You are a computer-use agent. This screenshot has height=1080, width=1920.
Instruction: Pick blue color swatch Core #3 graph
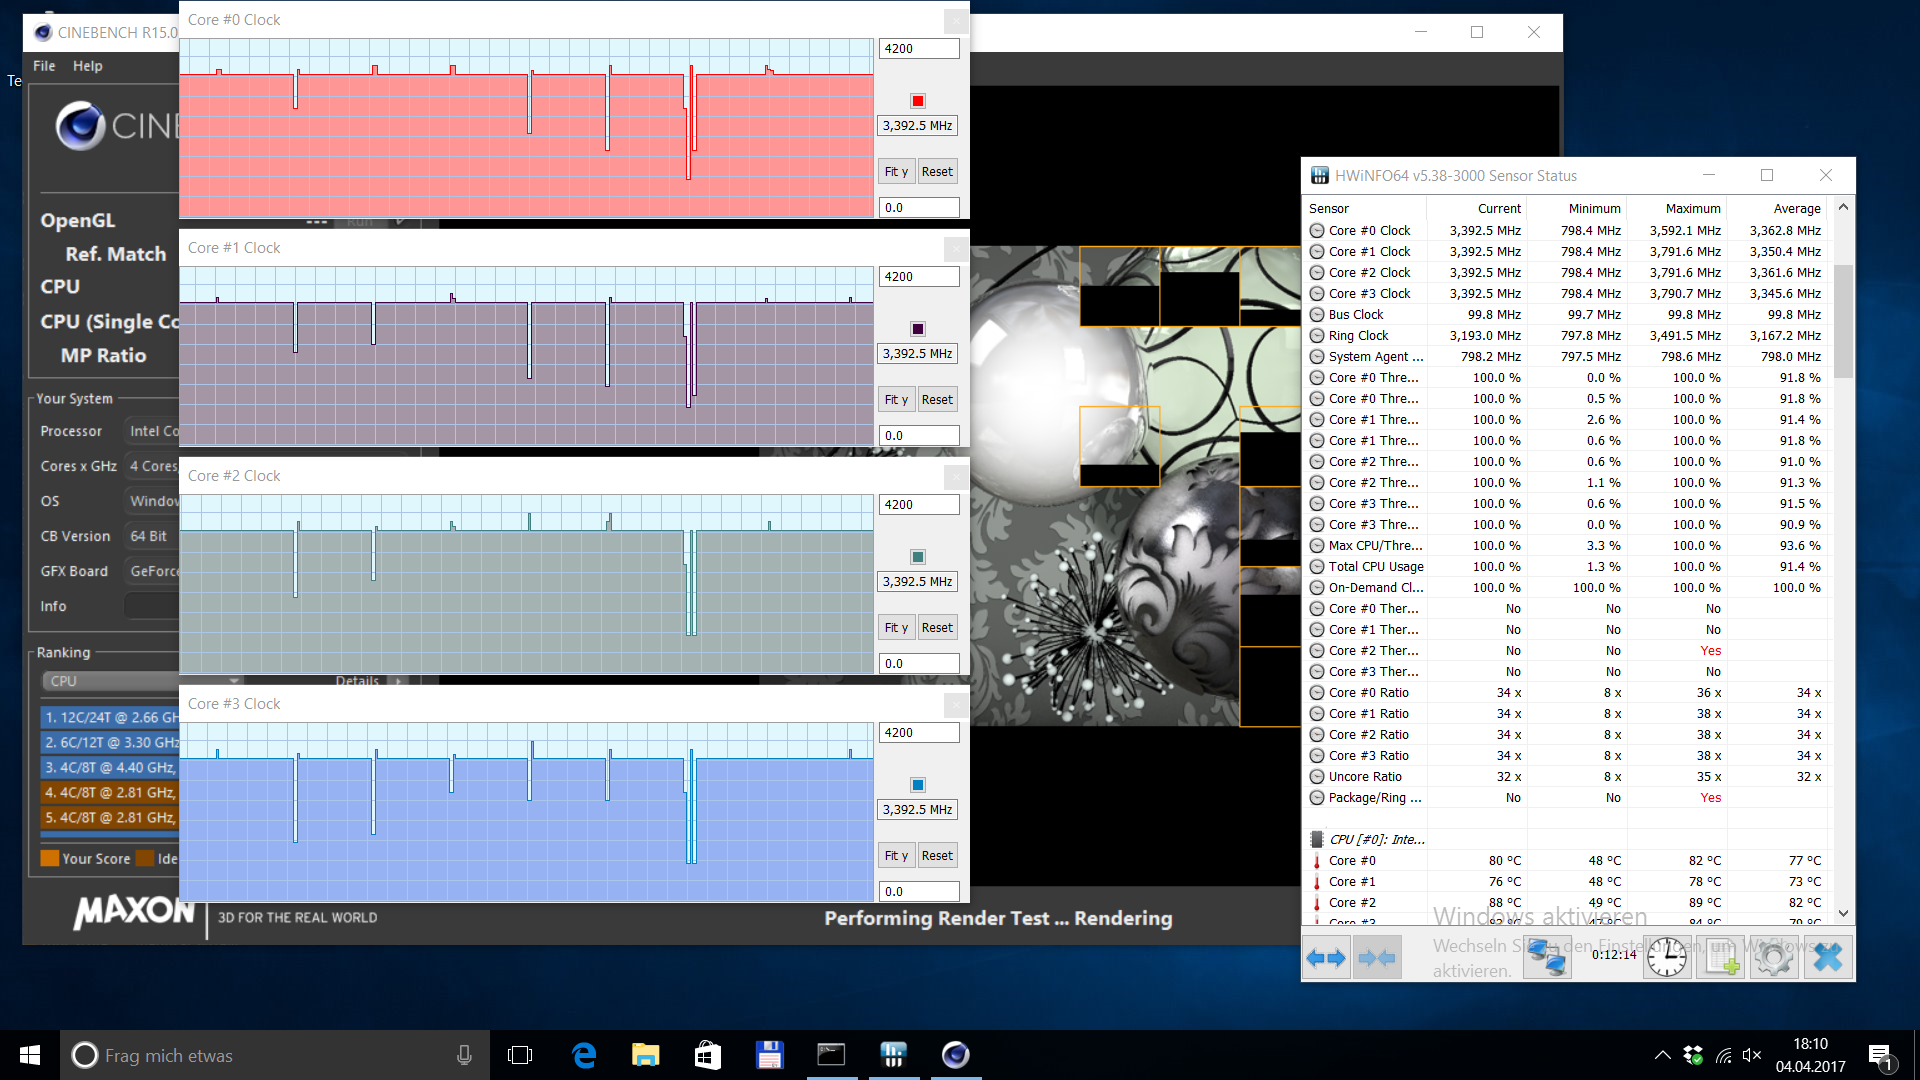[x=918, y=785]
